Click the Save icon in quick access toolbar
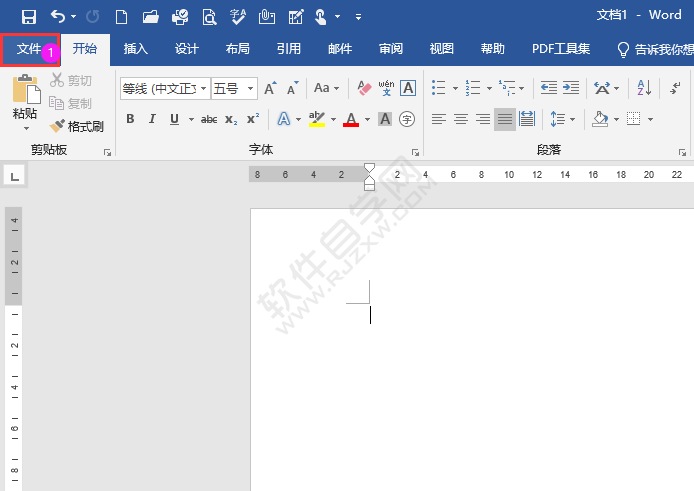Viewport: 694px width, 491px height. tap(28, 16)
